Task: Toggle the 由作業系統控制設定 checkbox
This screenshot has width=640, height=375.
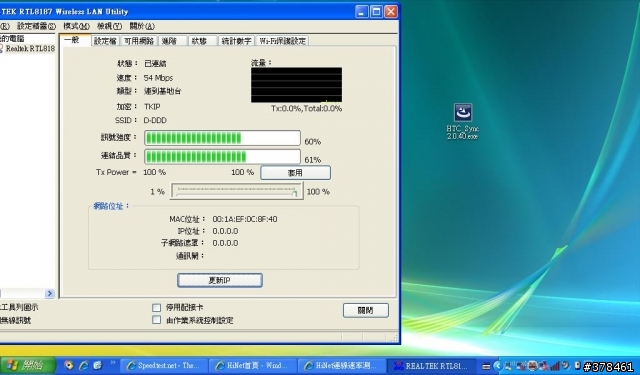Action: pos(156,320)
